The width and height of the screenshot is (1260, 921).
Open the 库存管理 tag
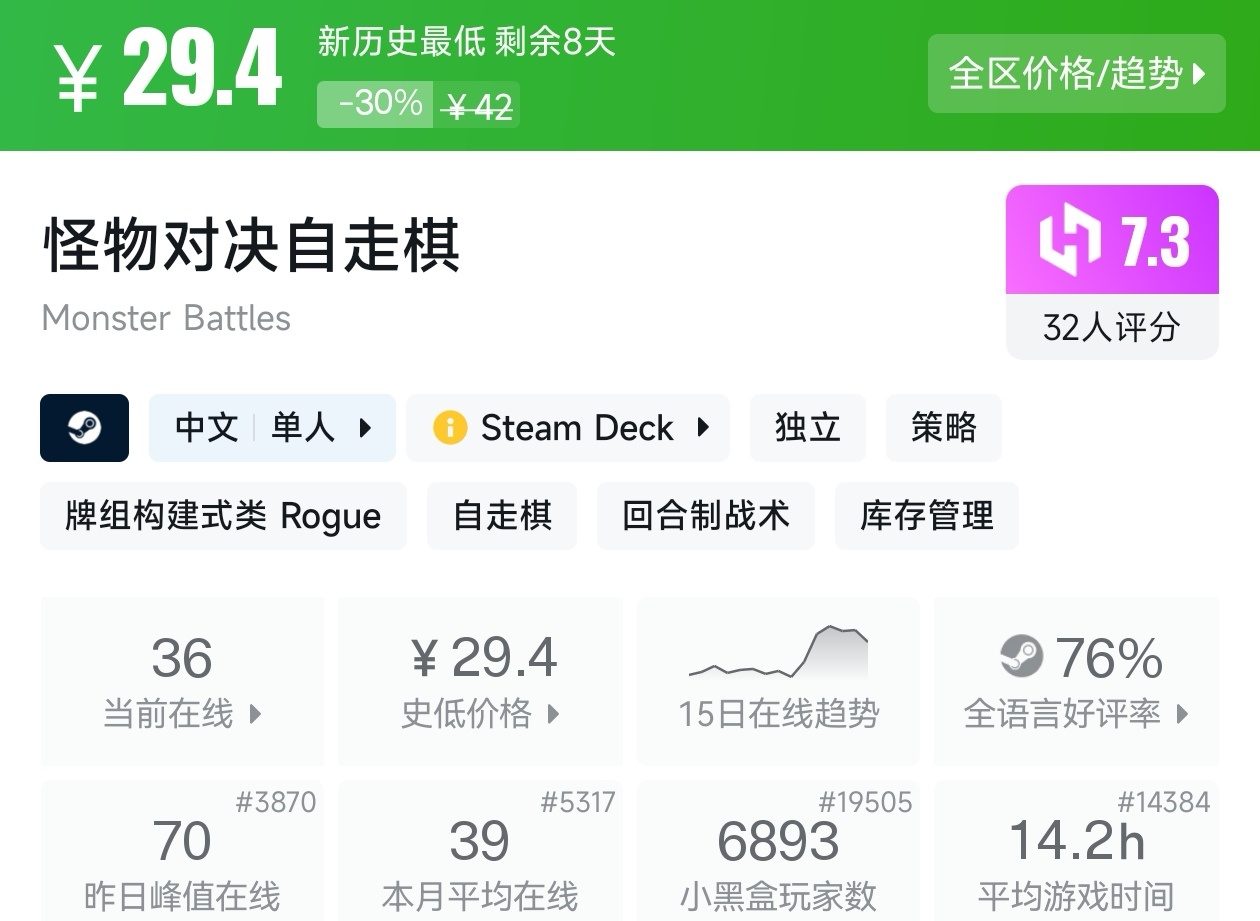tap(926, 516)
